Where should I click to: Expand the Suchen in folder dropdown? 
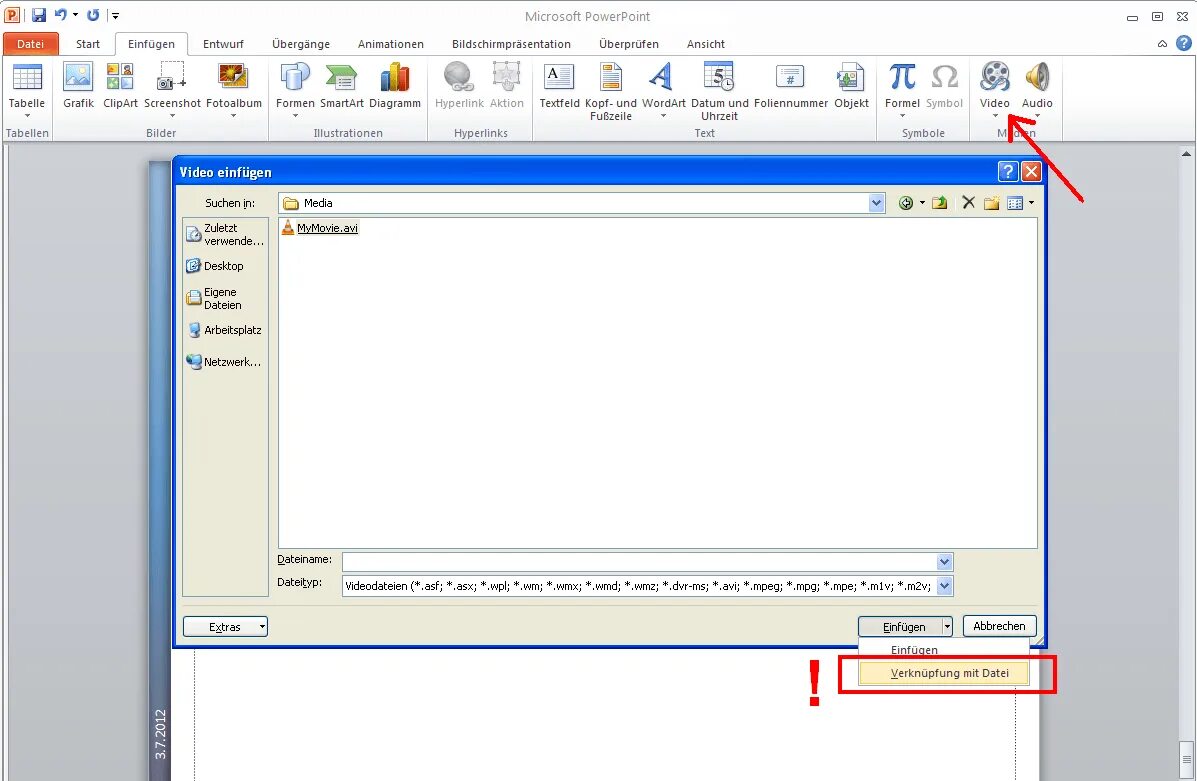(x=876, y=203)
